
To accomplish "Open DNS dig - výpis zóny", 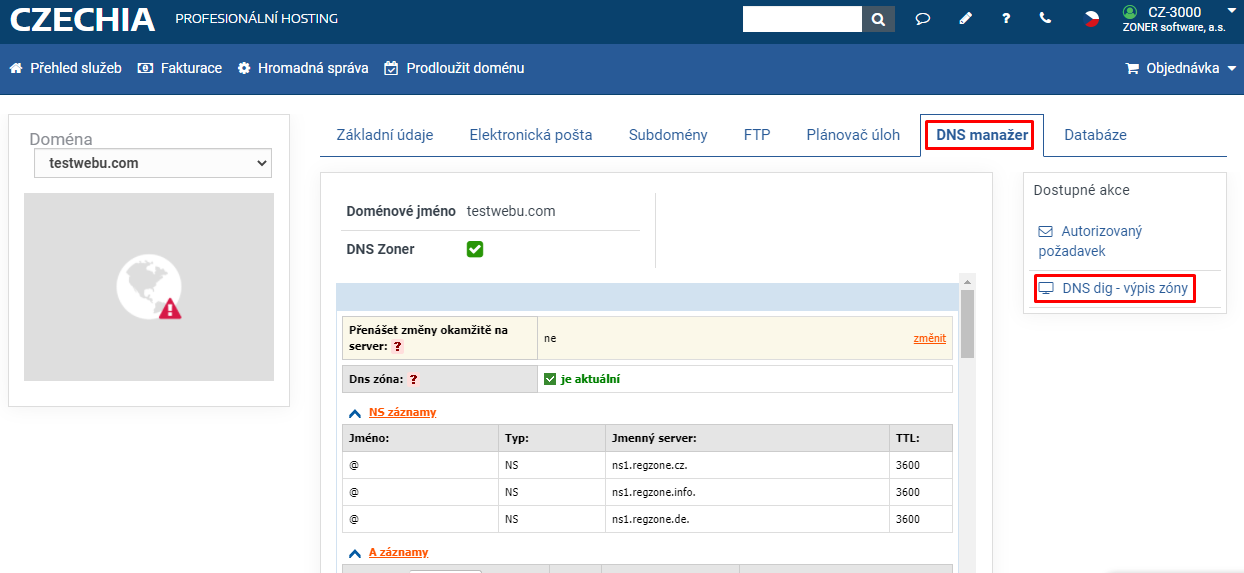I will [x=1114, y=289].
